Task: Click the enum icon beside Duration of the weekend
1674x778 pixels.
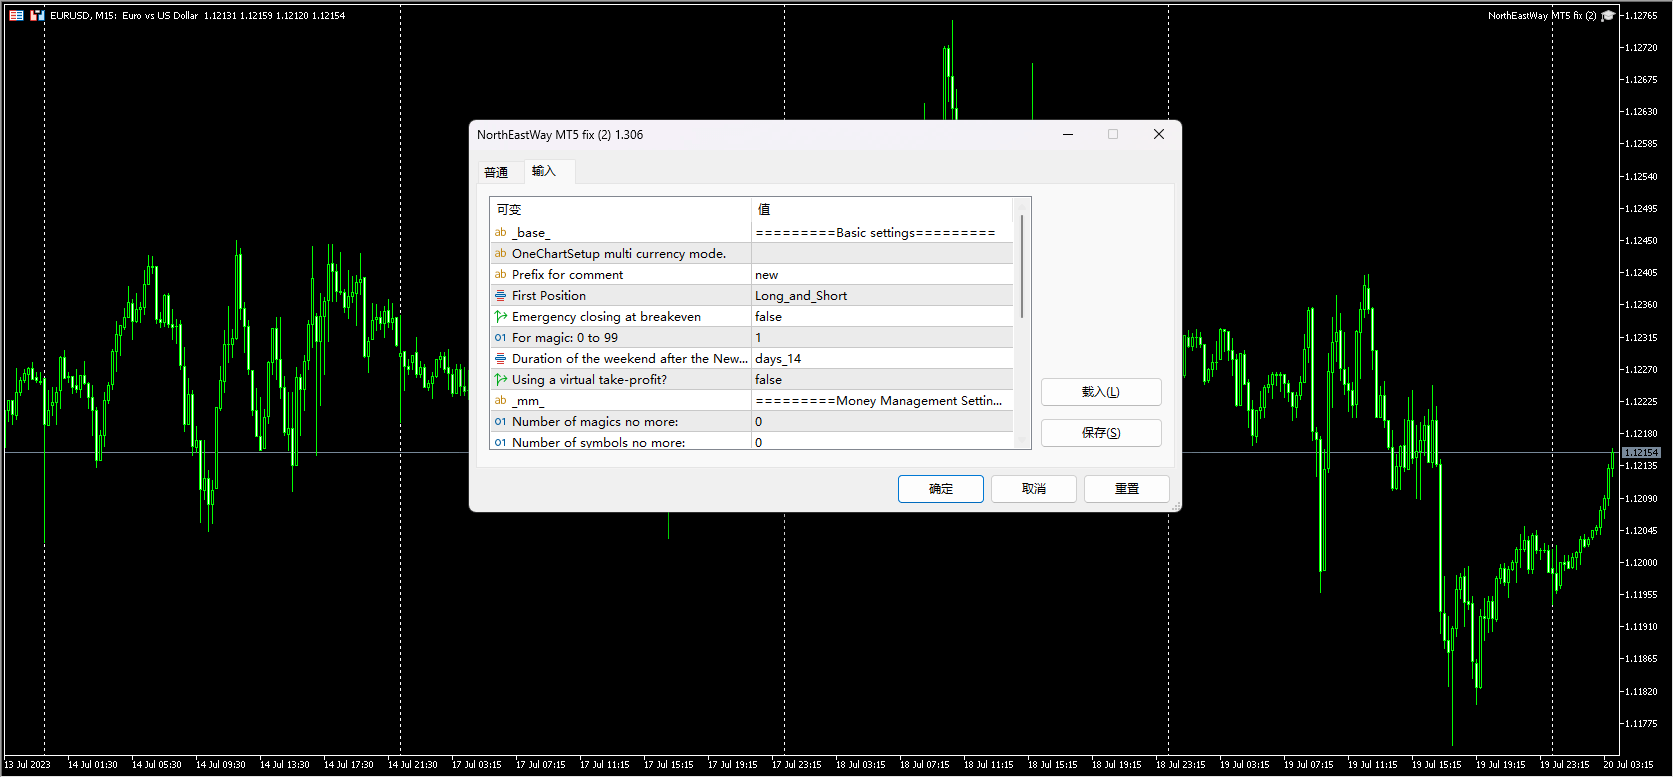Action: pos(500,359)
